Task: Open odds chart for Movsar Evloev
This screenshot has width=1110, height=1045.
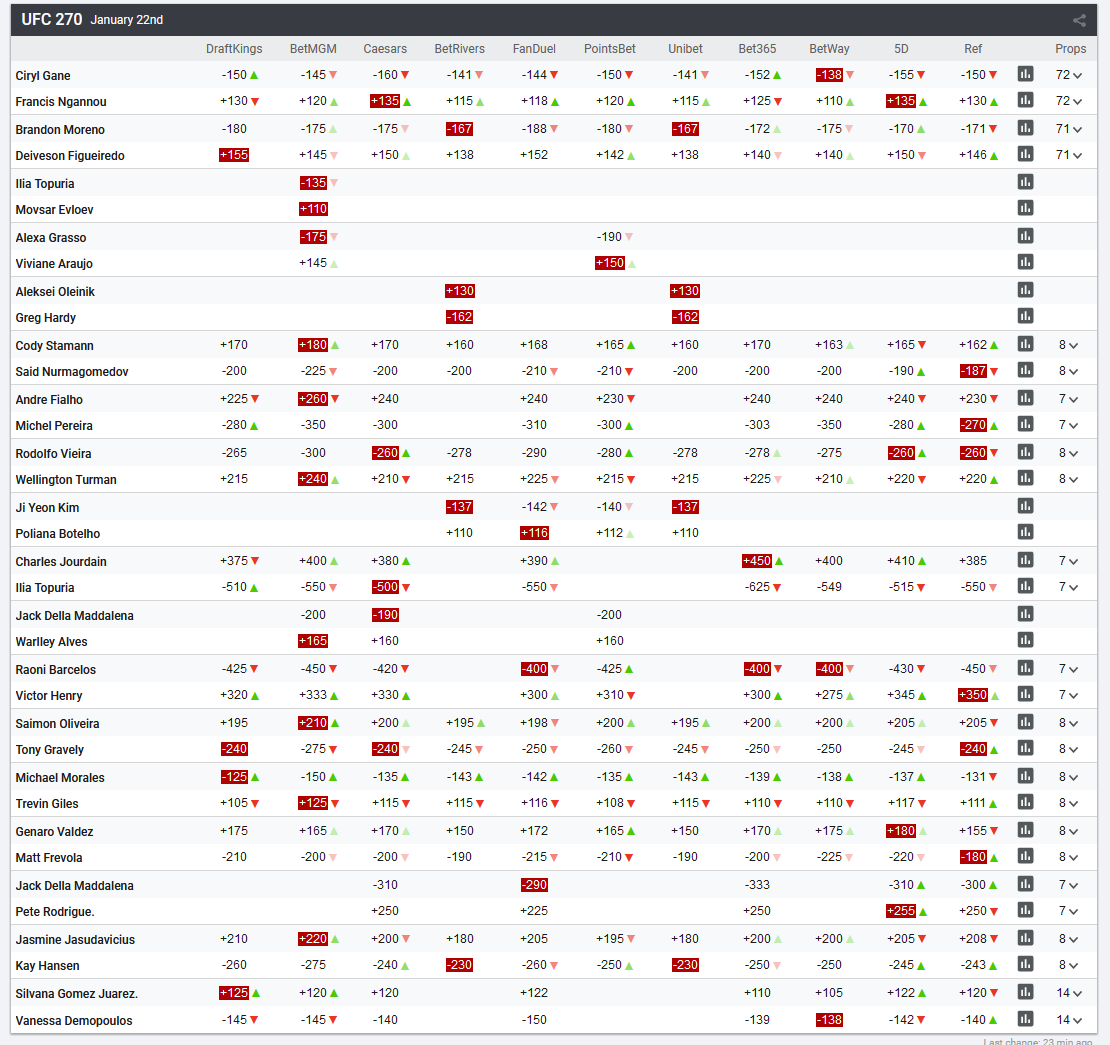Action: pos(1025,208)
